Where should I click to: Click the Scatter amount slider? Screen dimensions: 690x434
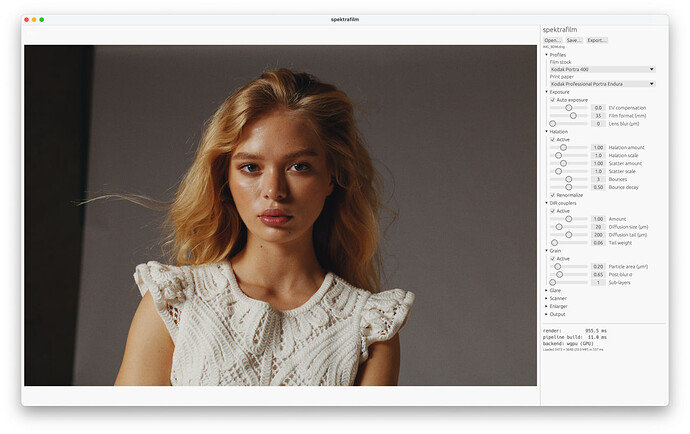(x=569, y=163)
